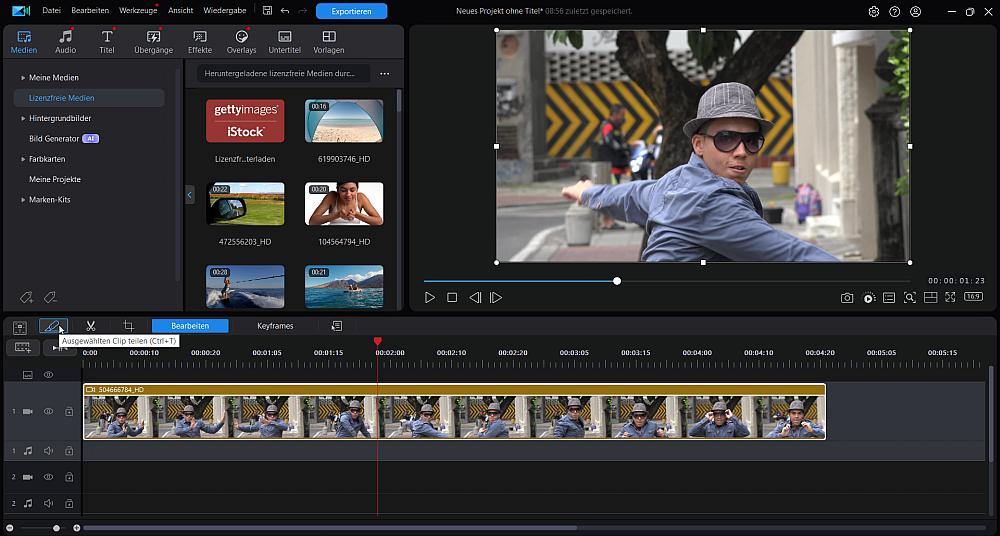Click the Keyframes button
Viewport: 1000px width, 536px height.
pyautogui.click(x=275, y=326)
